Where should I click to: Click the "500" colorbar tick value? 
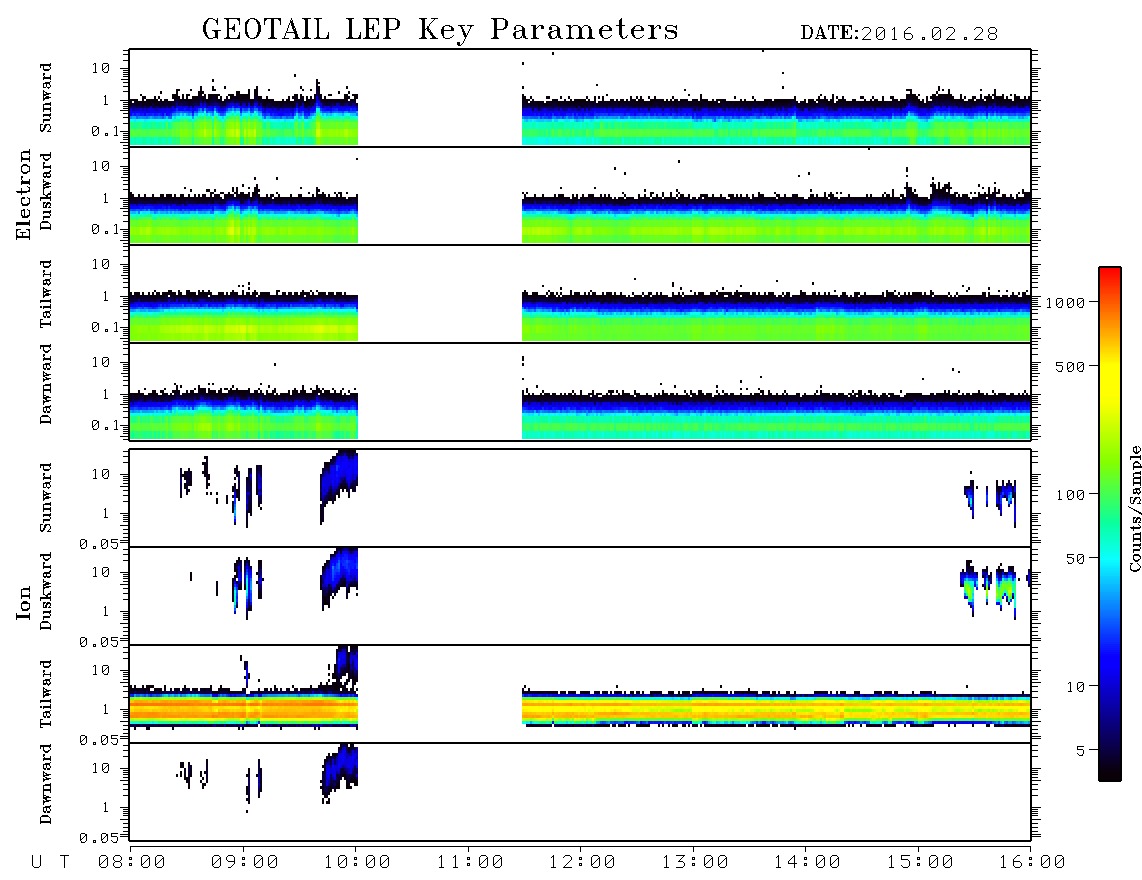click(1071, 367)
